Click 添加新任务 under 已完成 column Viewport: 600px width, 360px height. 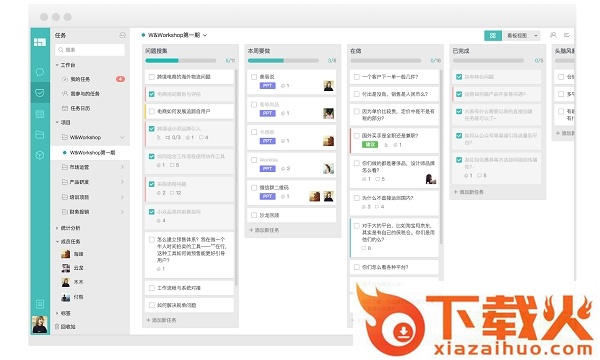[469, 192]
